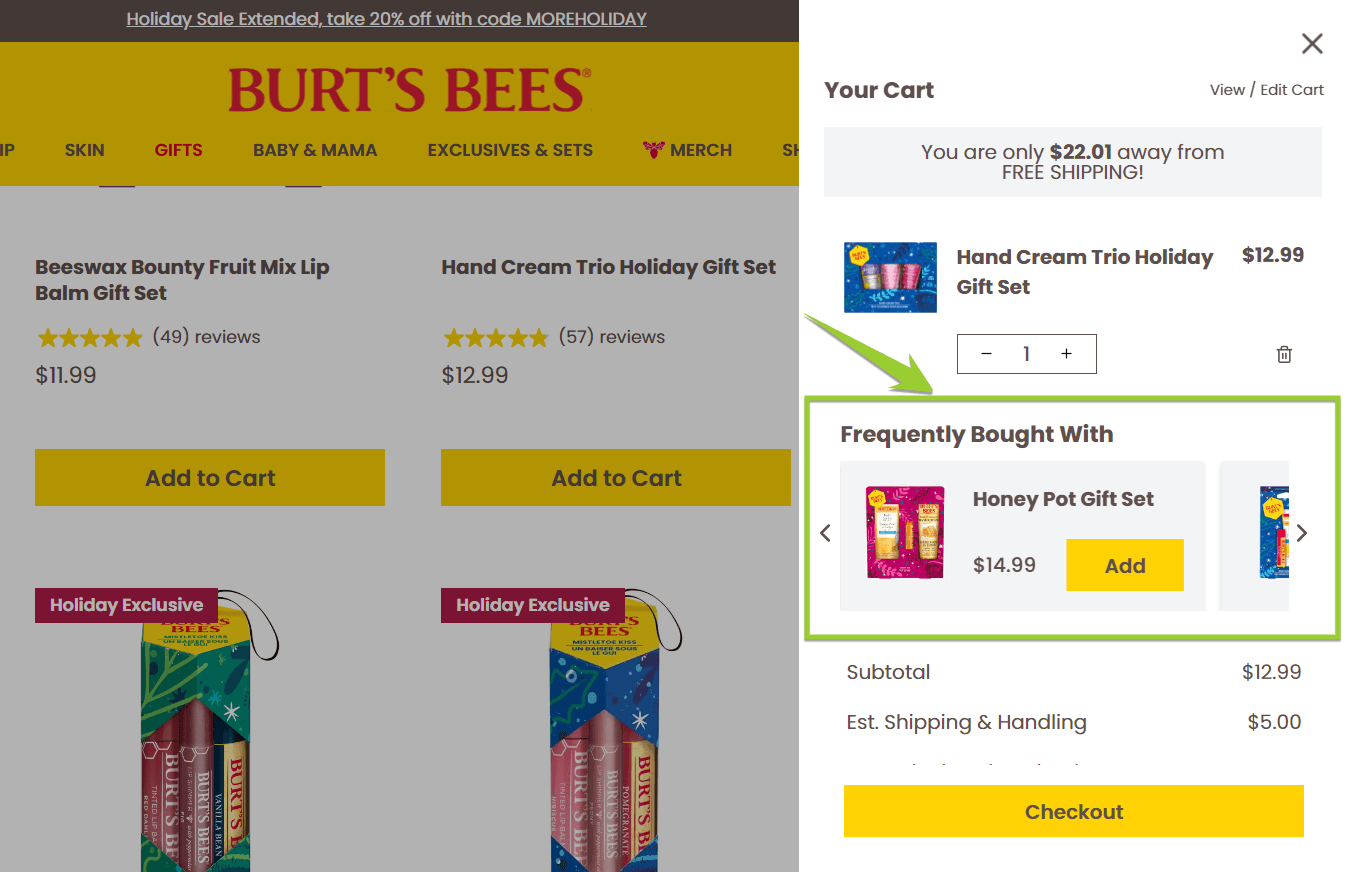Click the Burt's Bees logo

(409, 90)
